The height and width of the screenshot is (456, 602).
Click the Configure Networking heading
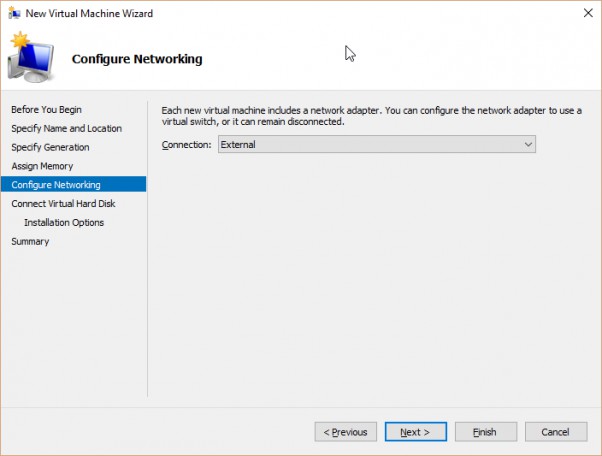coord(137,59)
